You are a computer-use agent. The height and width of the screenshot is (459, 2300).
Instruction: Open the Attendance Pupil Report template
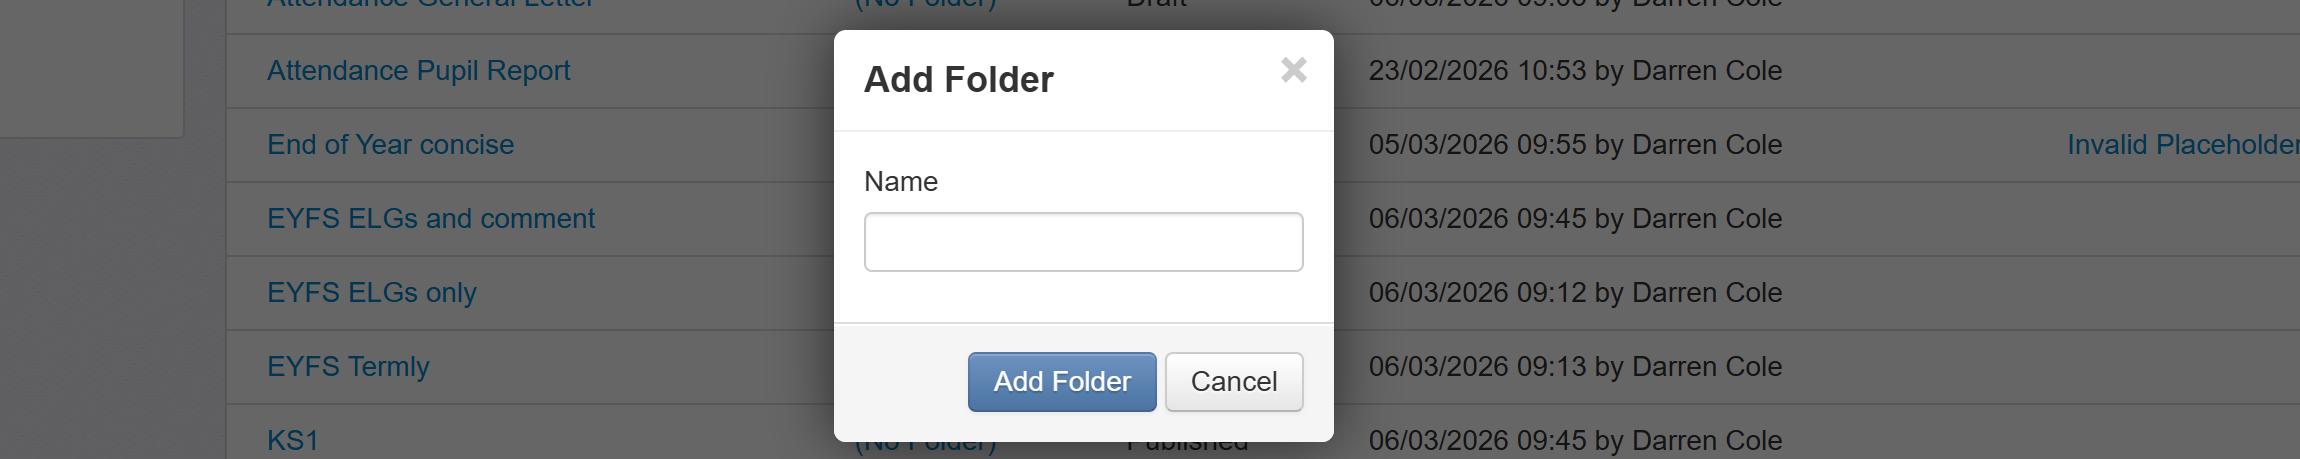[x=418, y=71]
